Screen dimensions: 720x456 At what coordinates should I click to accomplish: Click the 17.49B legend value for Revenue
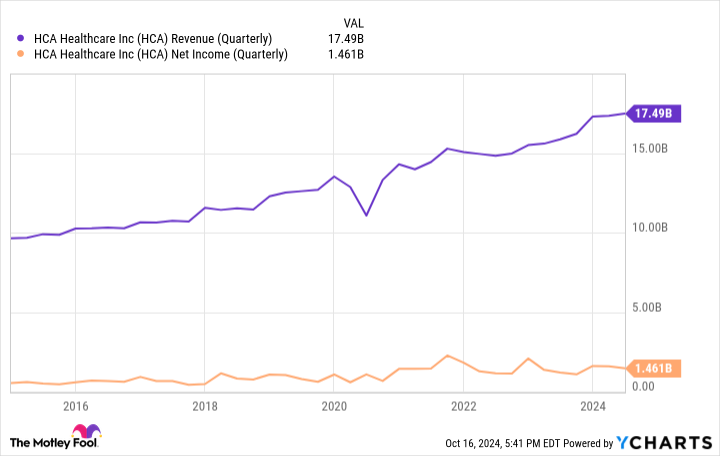(346, 39)
